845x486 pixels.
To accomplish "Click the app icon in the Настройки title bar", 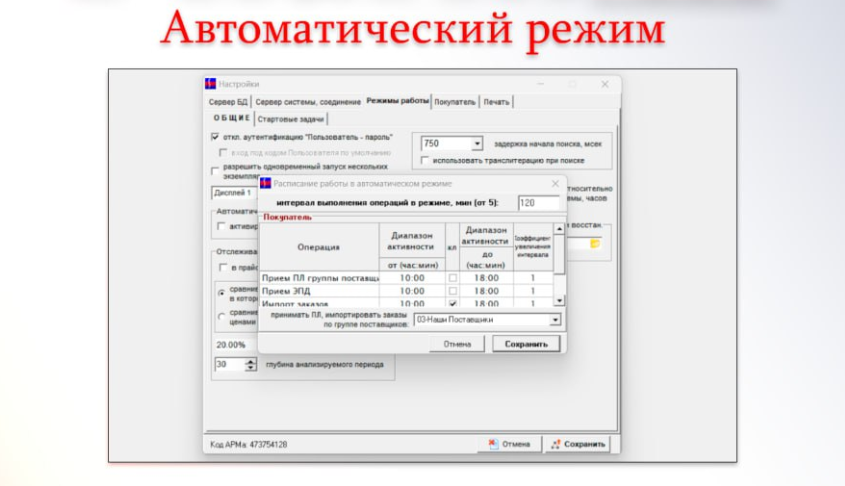I will coord(210,84).
